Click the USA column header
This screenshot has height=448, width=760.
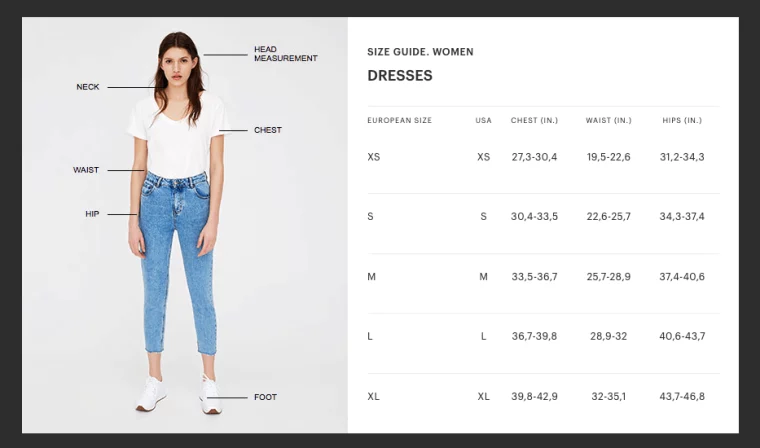pos(483,121)
